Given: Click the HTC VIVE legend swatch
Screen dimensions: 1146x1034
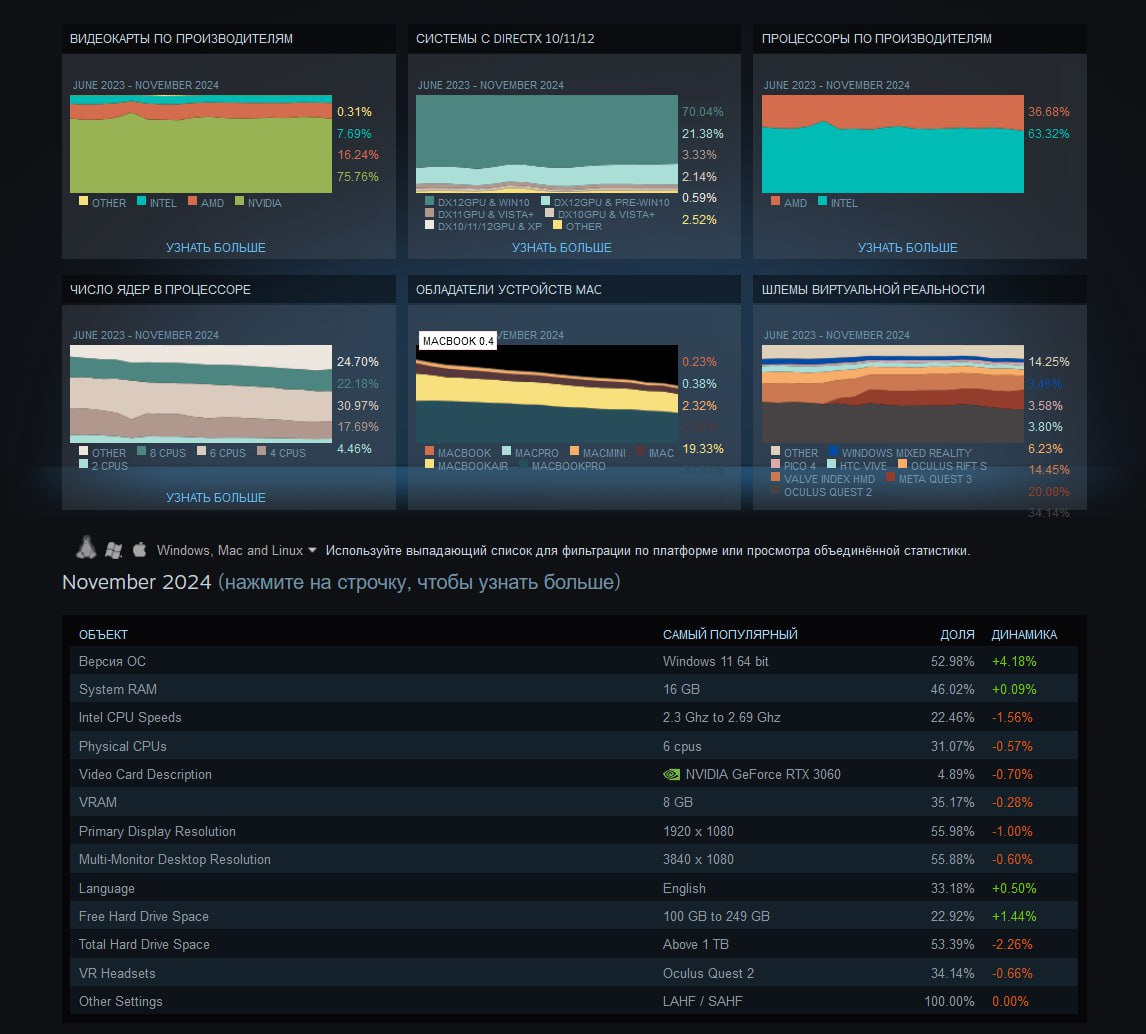Looking at the screenshot, I should point(831,464).
